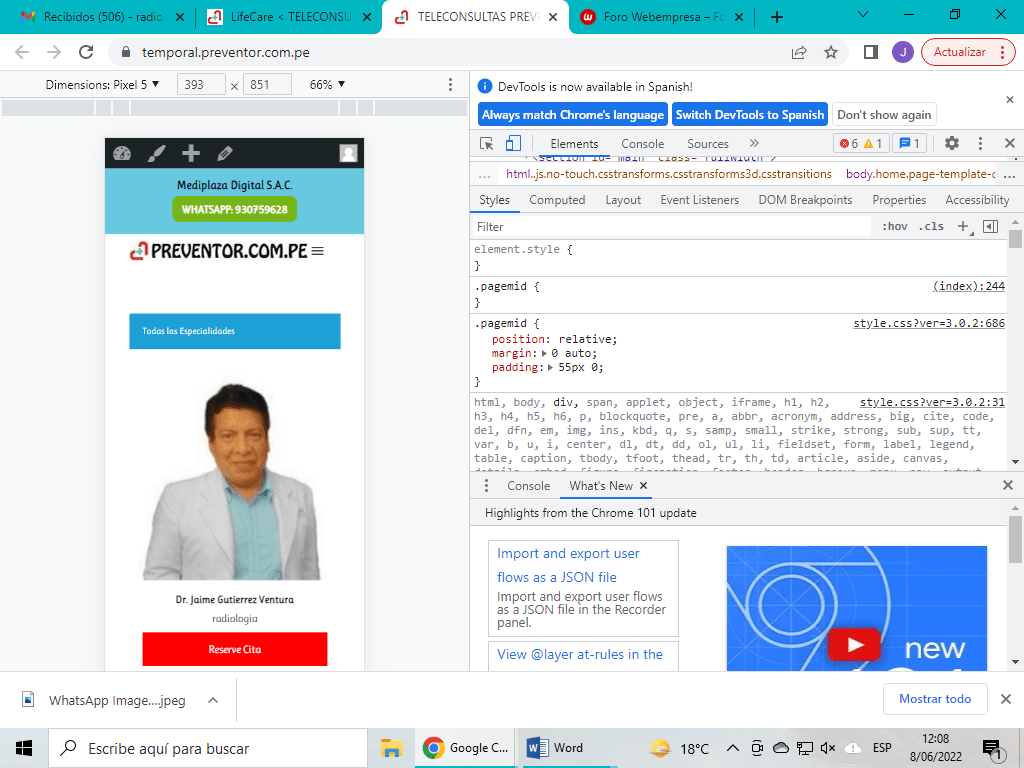
Task: Open the DevTools customize menu dots
Action: tap(980, 143)
